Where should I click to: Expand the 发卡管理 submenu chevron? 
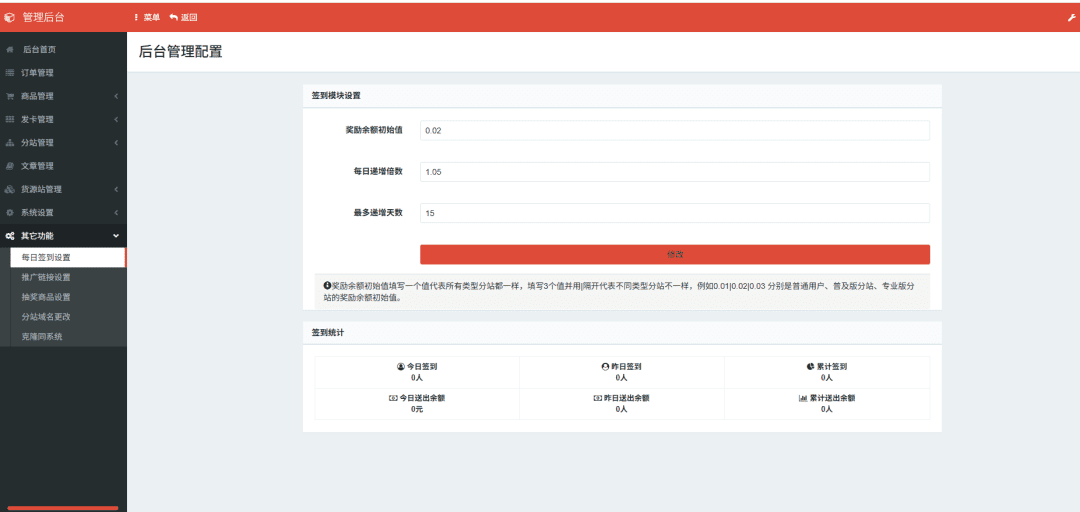116,120
